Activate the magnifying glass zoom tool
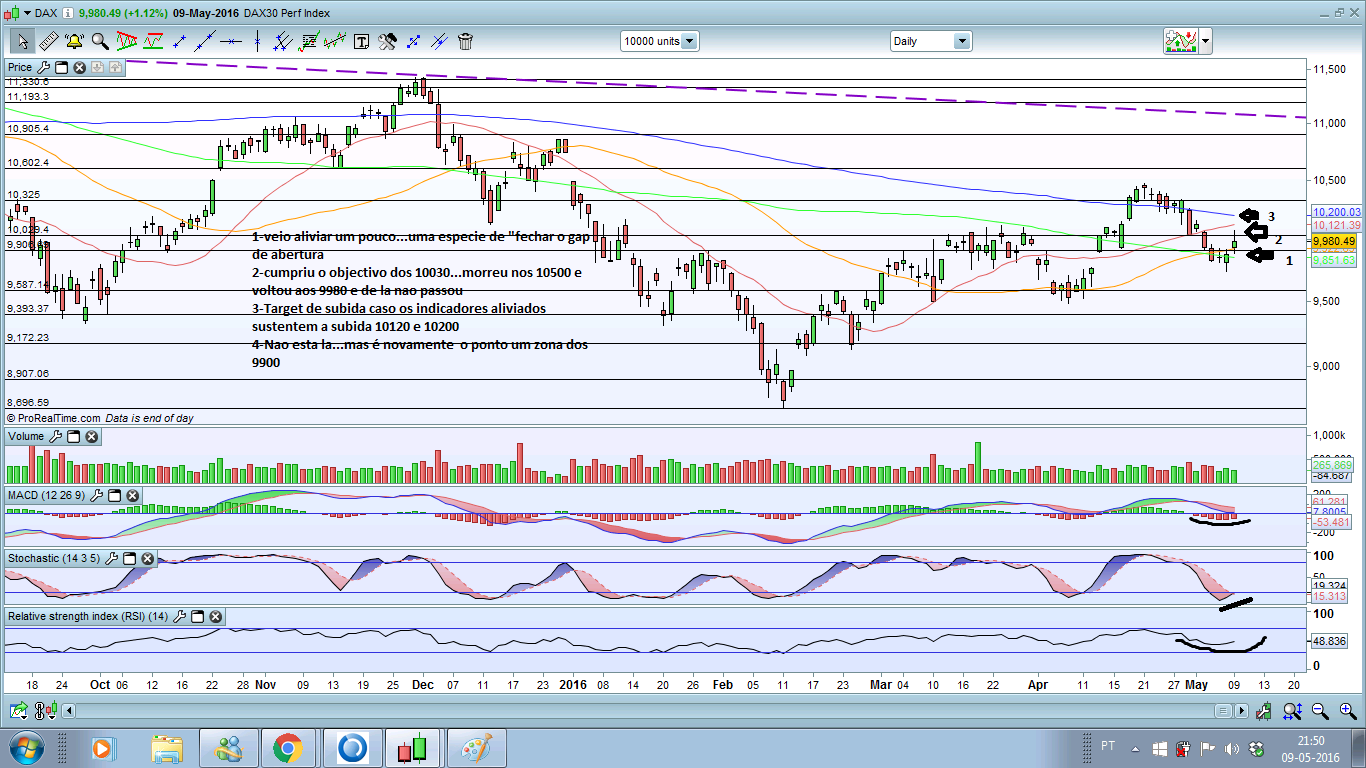1366x768 pixels. tap(100, 41)
